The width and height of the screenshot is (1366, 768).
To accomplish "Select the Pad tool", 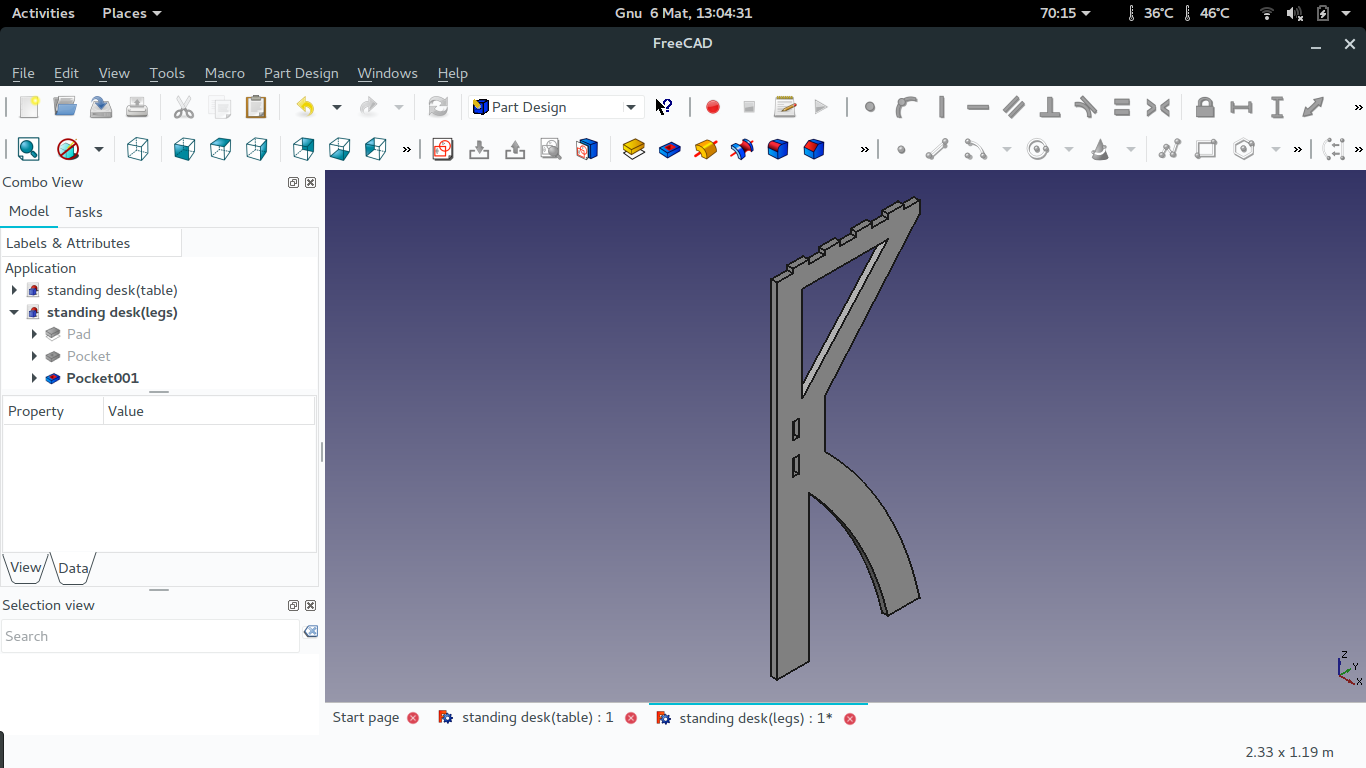I will (x=634, y=149).
